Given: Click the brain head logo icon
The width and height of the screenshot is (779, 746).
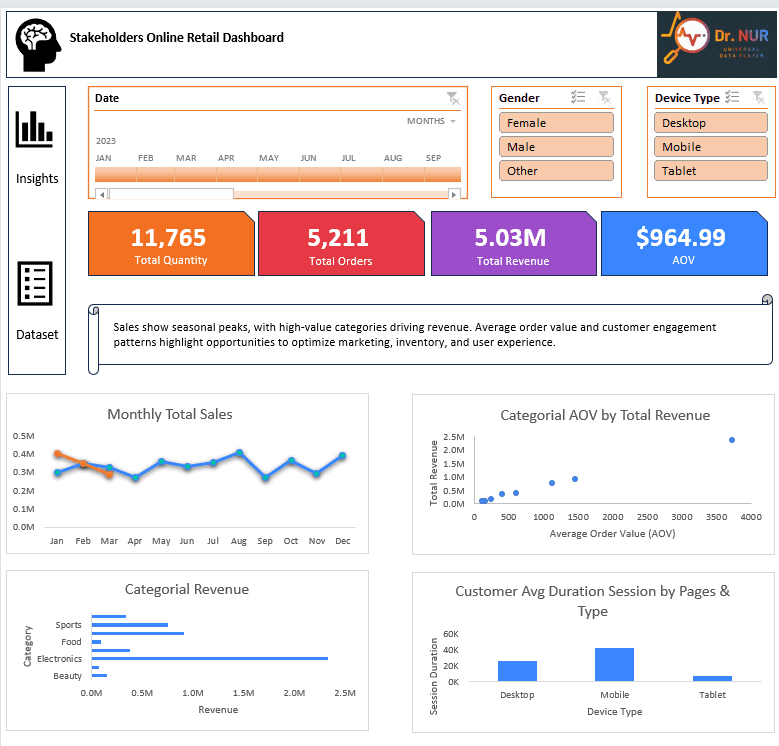Looking at the screenshot, I should coord(38,45).
